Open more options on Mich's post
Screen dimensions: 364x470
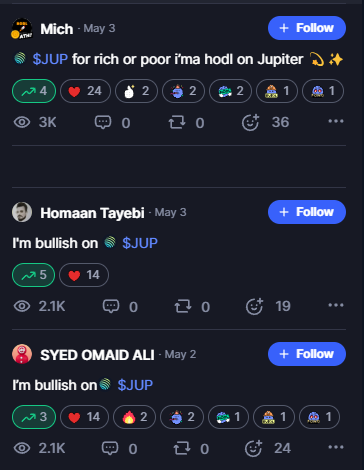(x=336, y=121)
